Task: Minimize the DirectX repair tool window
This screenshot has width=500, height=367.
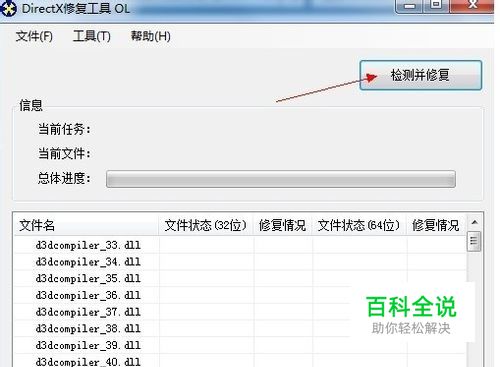Action: tap(409, 6)
